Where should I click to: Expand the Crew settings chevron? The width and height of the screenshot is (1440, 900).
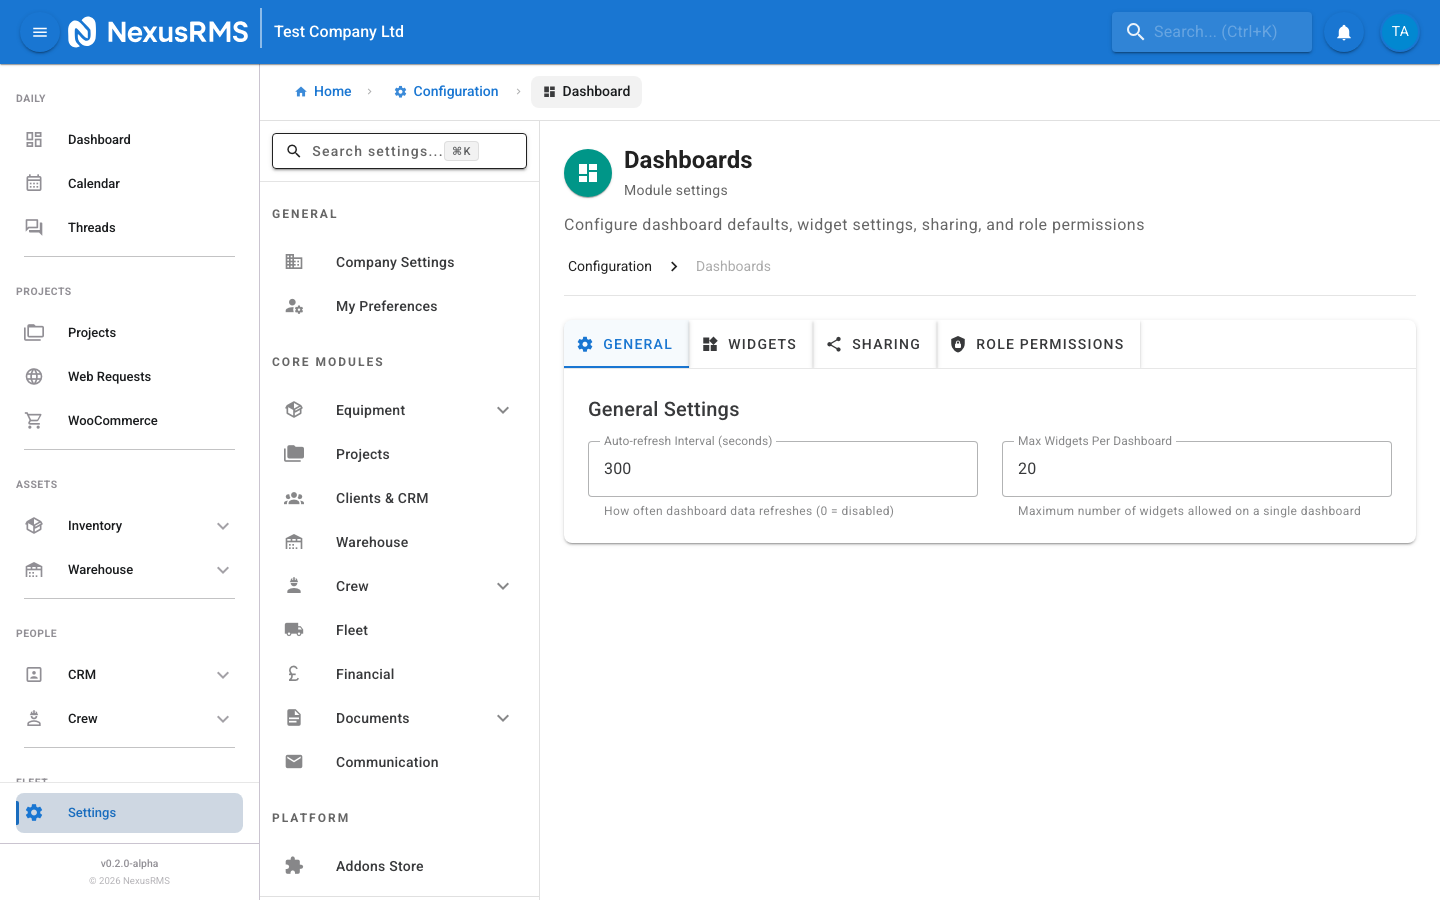(x=503, y=586)
